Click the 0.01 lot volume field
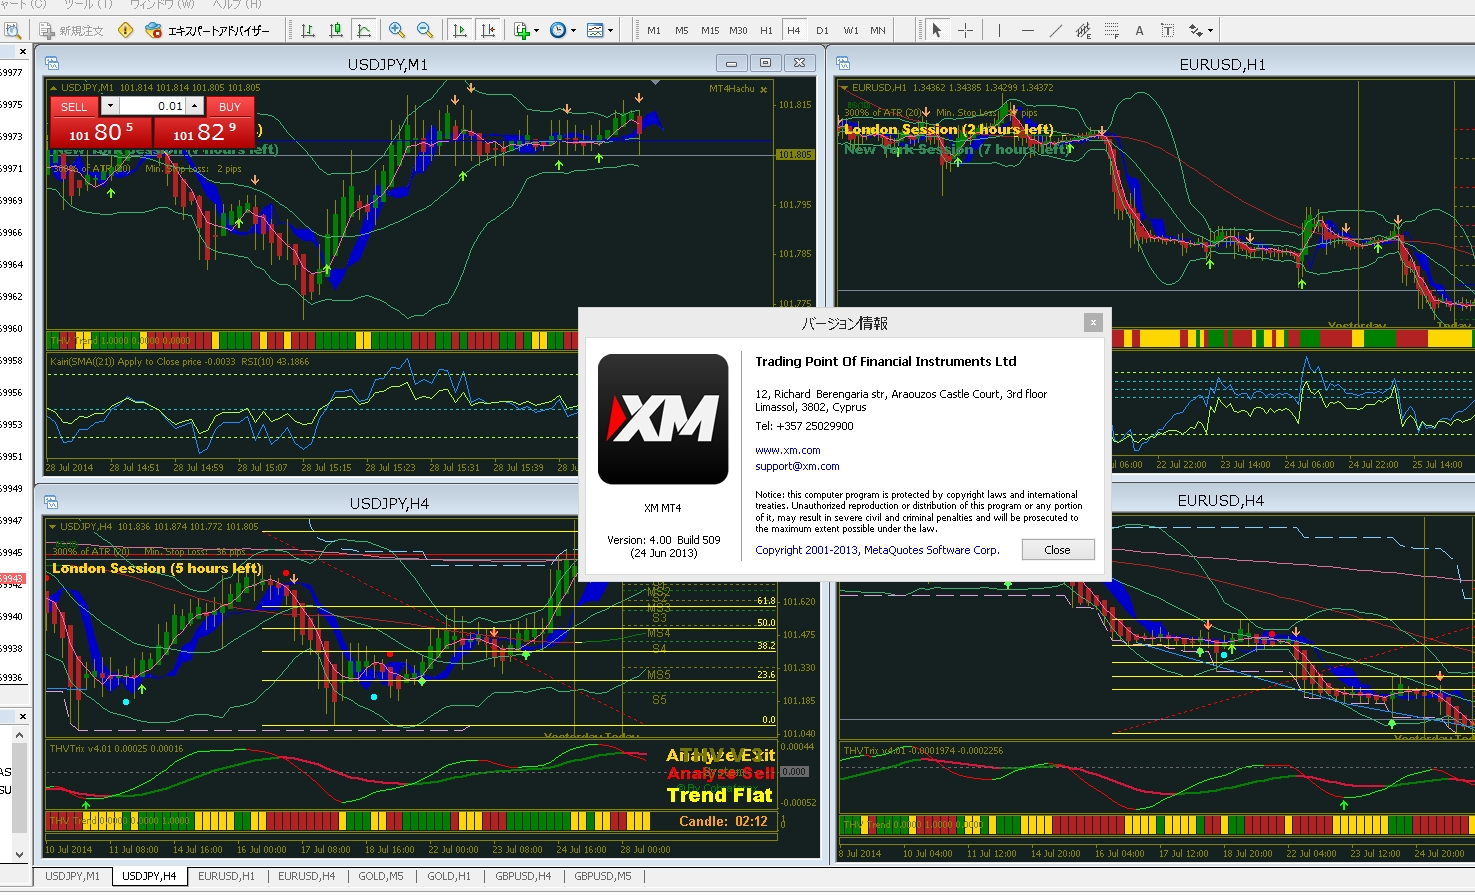The image size is (1475, 896). [153, 106]
